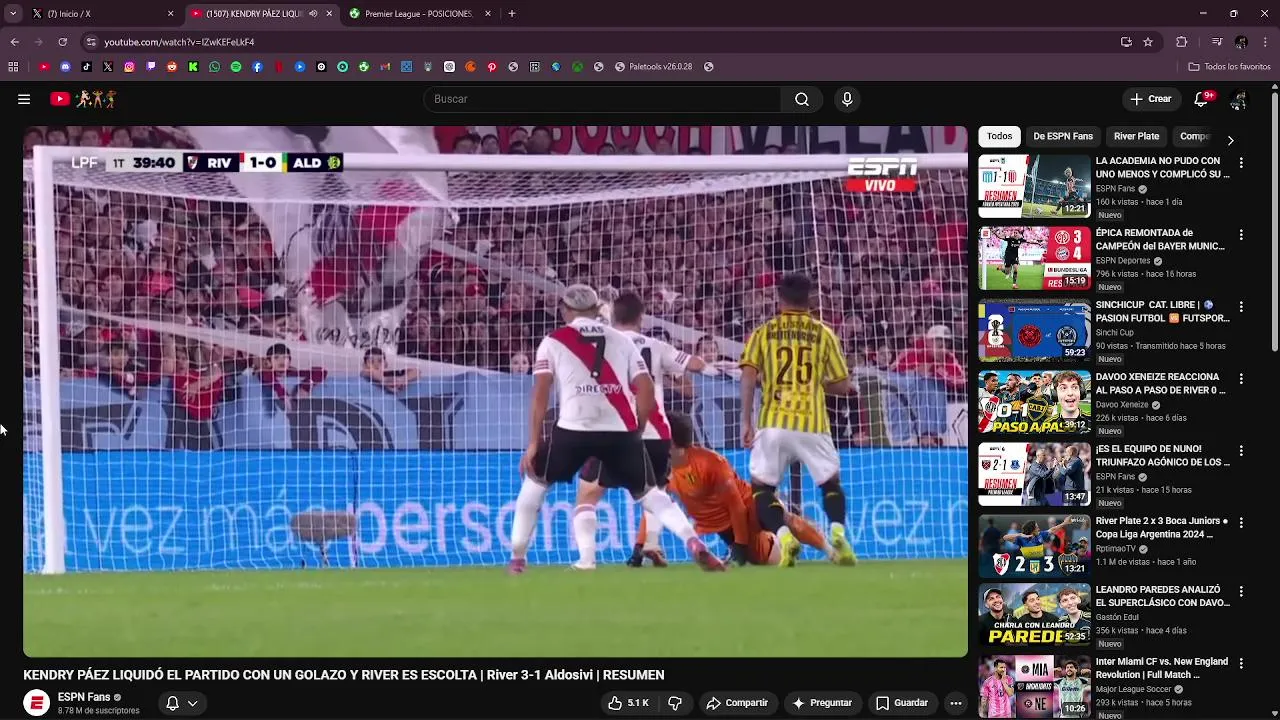
Task: Open the YouTube account avatar menu
Action: click(1239, 99)
